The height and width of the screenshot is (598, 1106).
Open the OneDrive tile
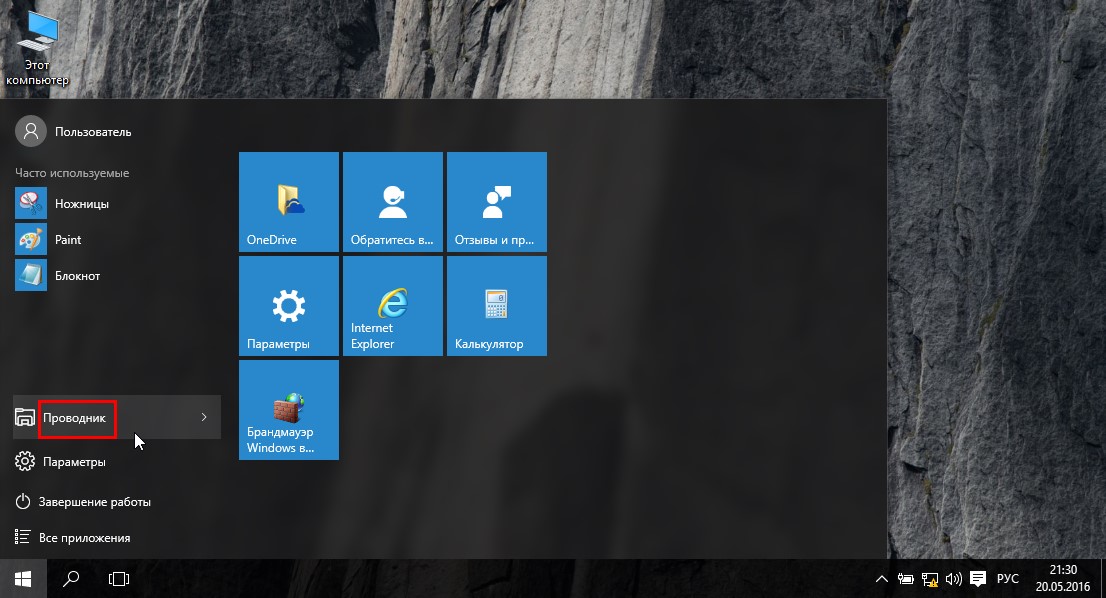click(289, 202)
